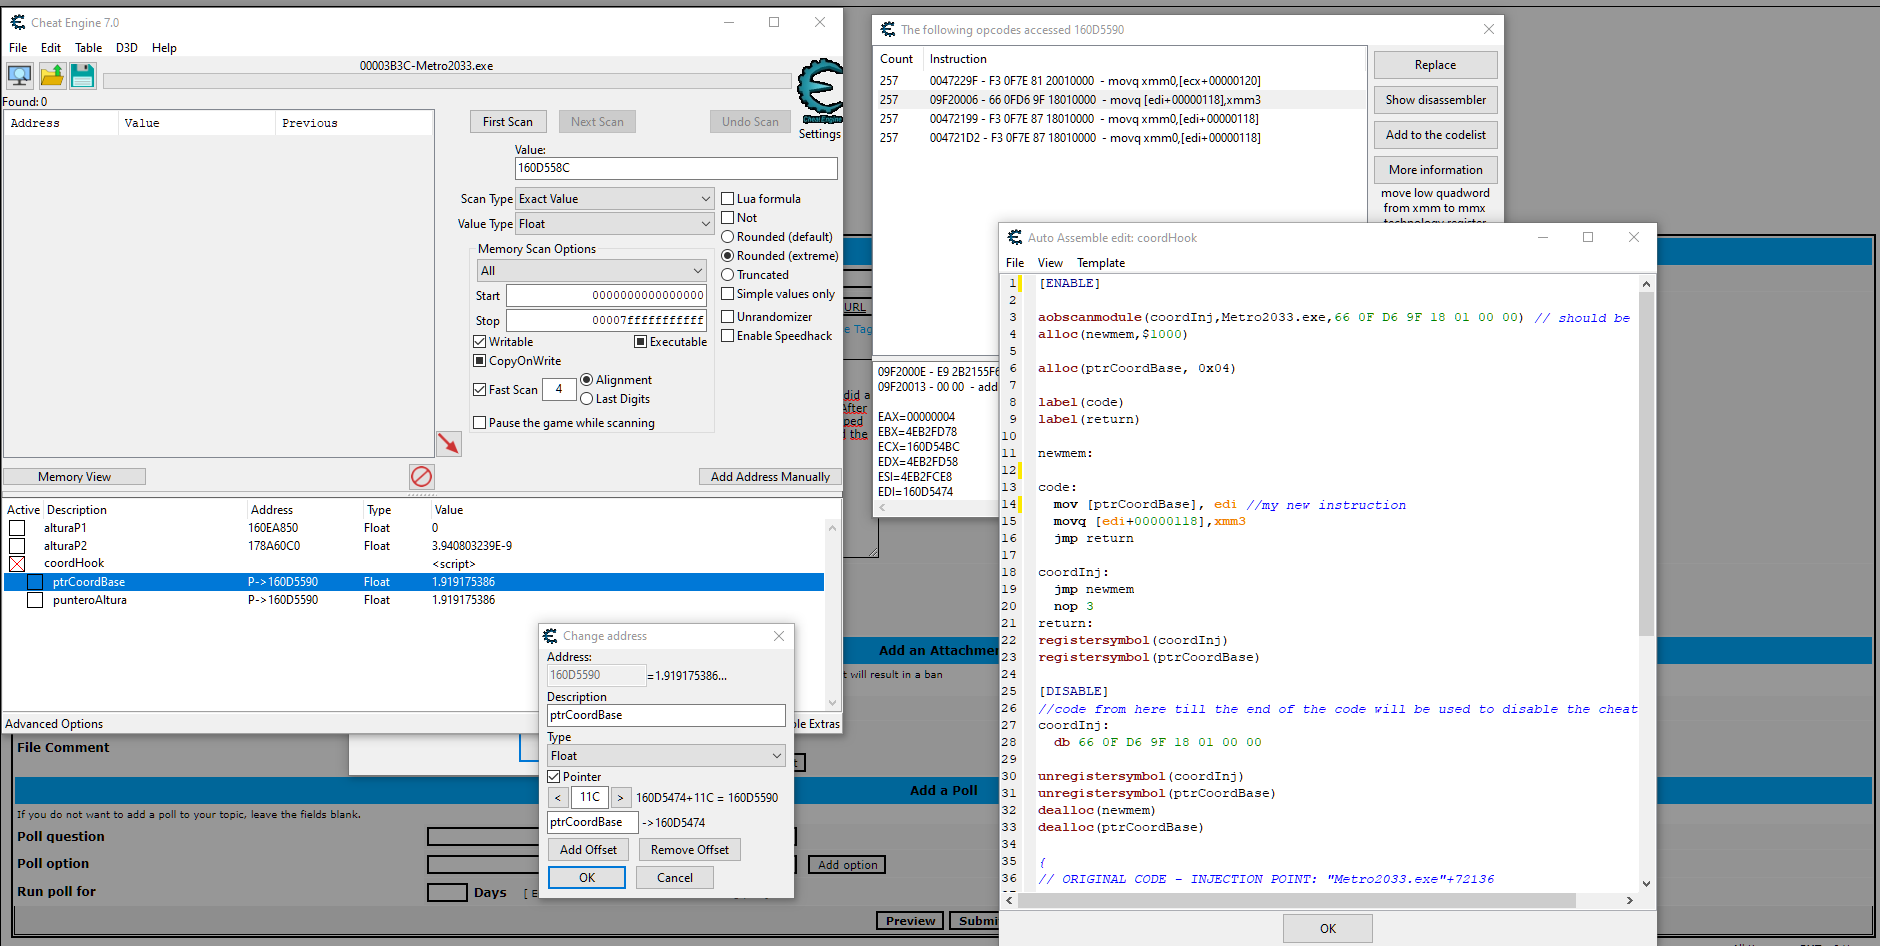Click the Select process computer icon
This screenshot has width=1880, height=946.
click(19, 75)
